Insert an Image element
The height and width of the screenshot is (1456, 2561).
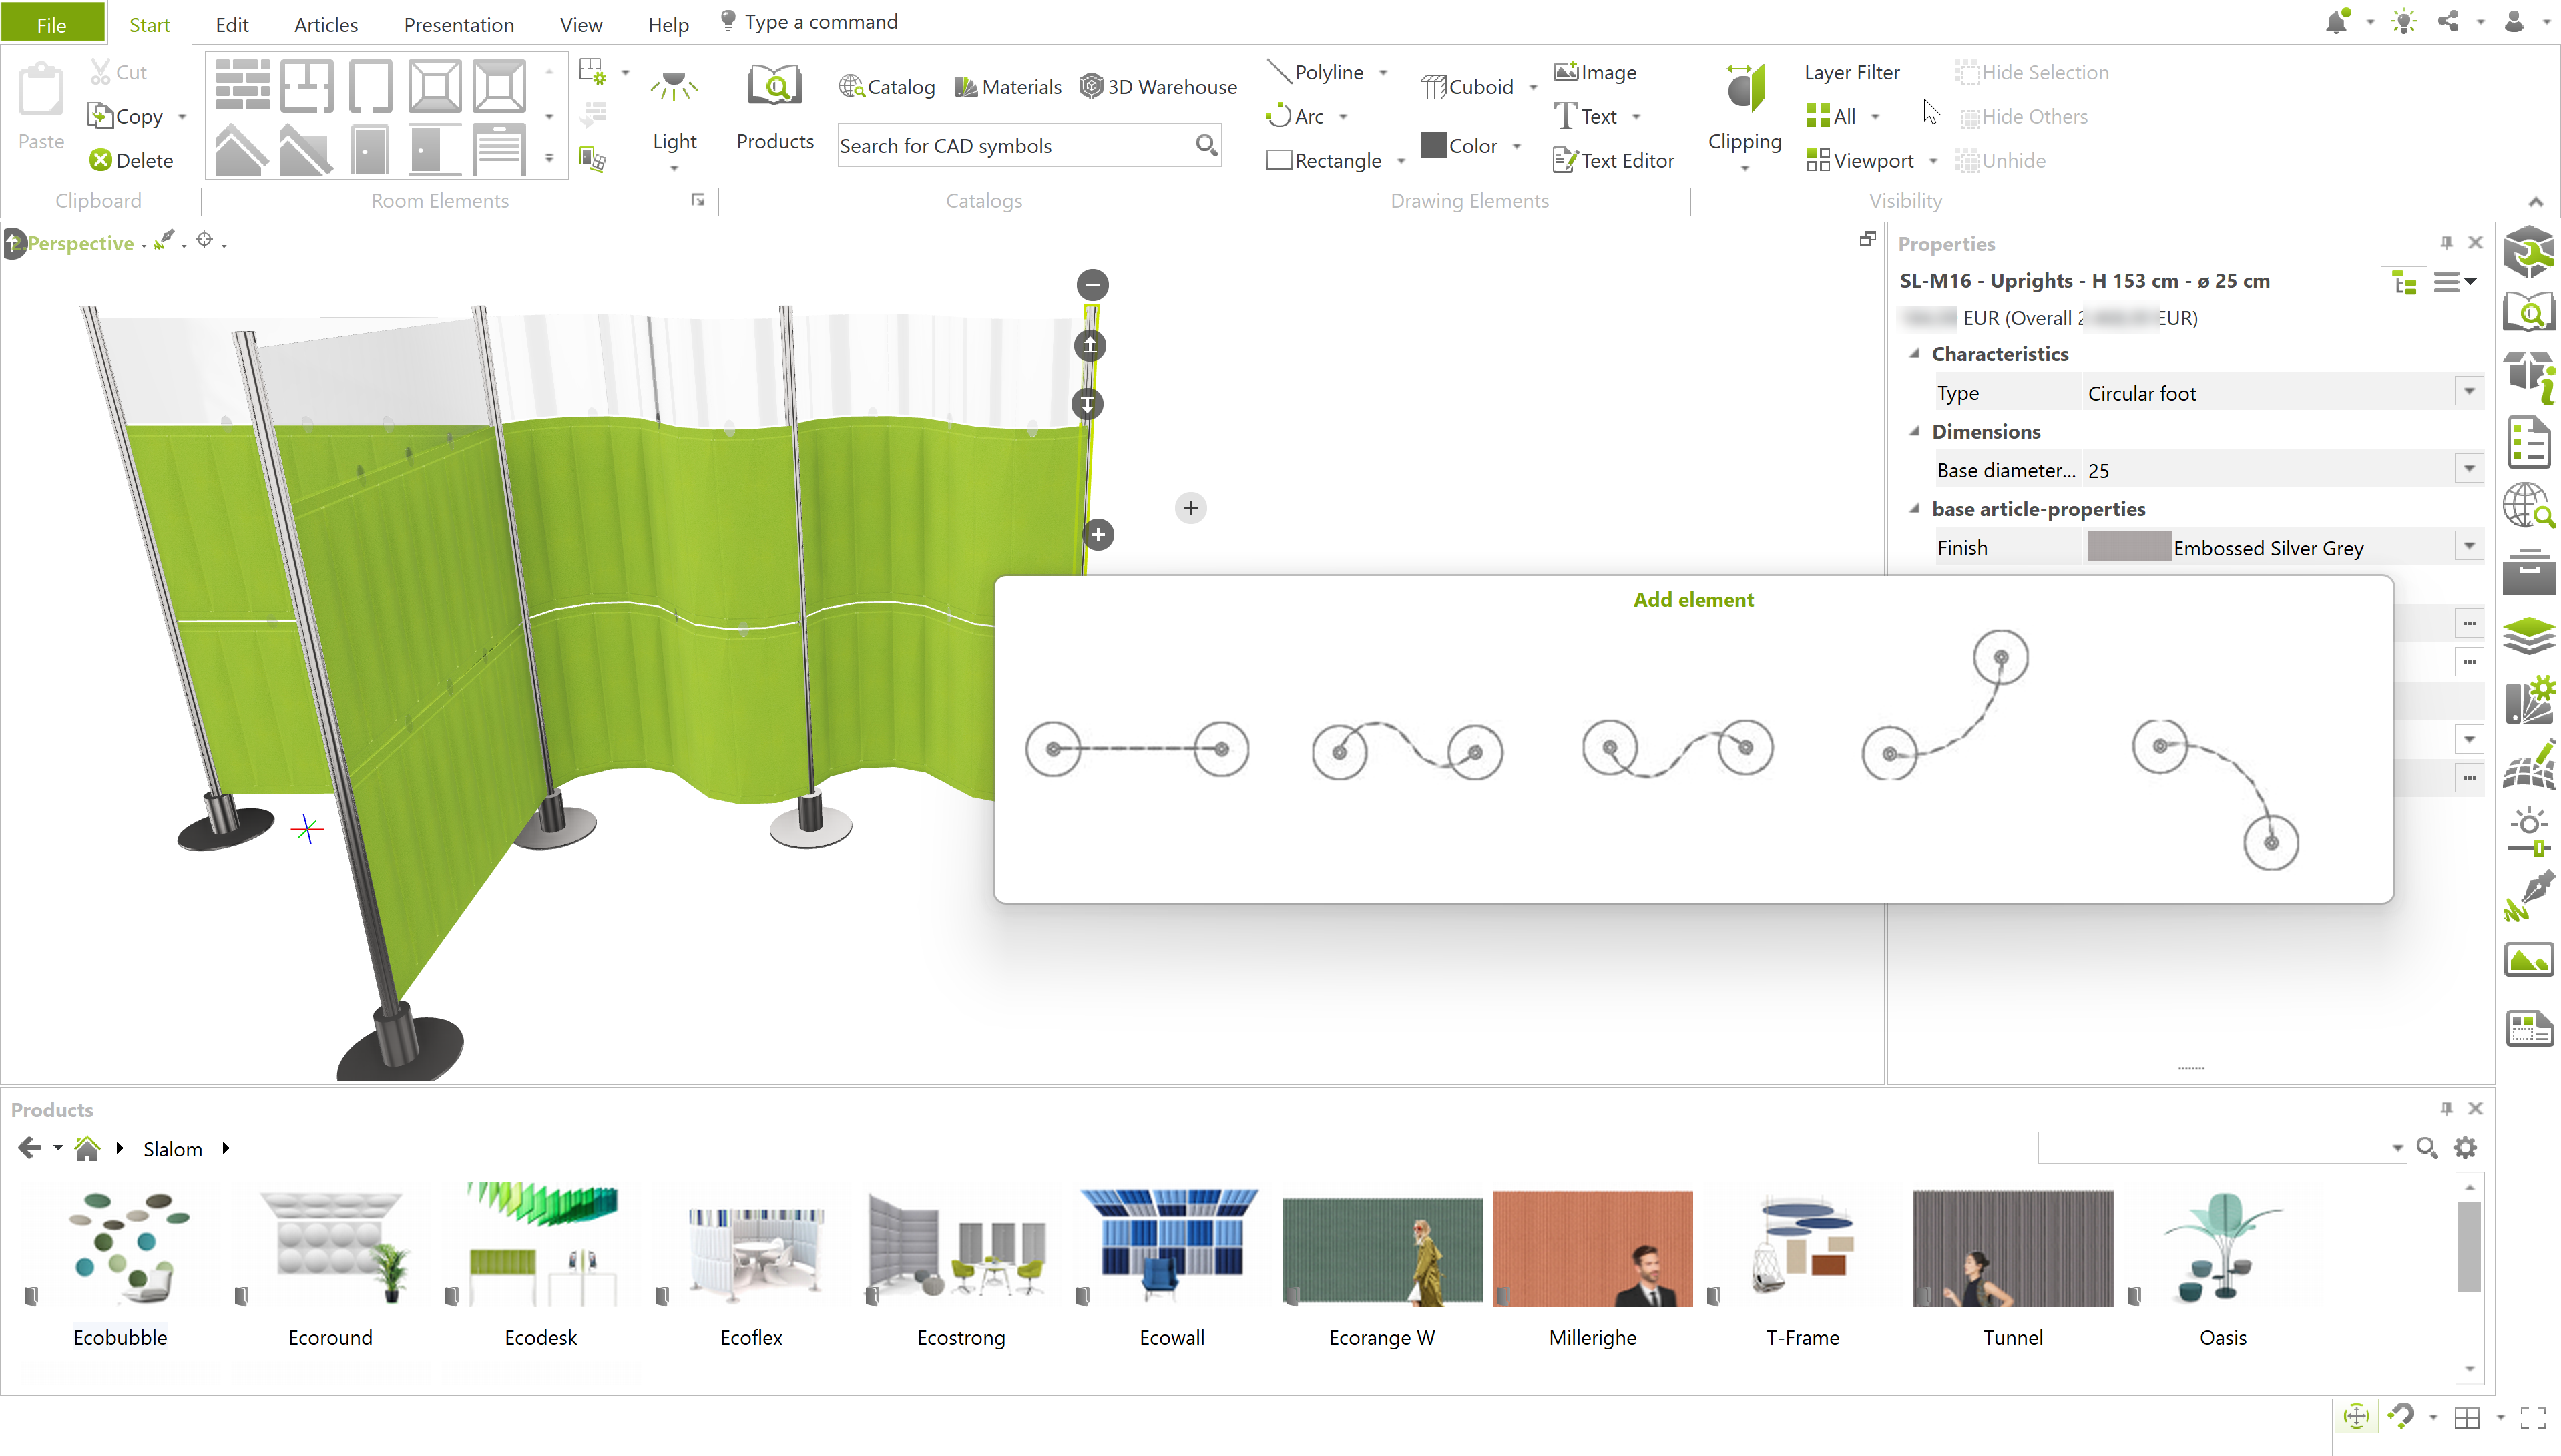coord(1595,72)
